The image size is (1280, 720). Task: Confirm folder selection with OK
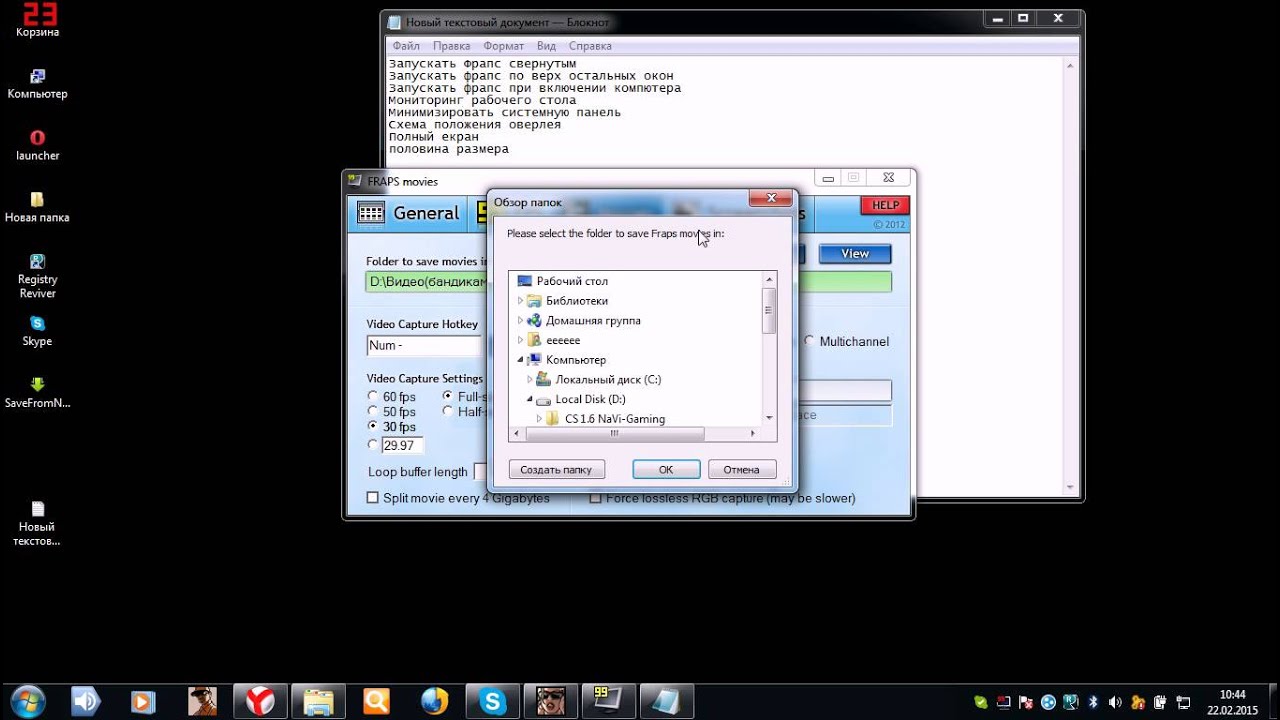click(x=666, y=469)
